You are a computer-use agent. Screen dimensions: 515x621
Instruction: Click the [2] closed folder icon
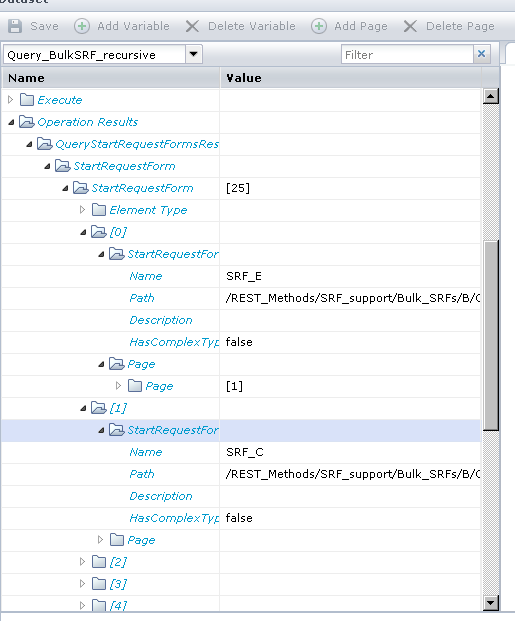click(x=99, y=562)
